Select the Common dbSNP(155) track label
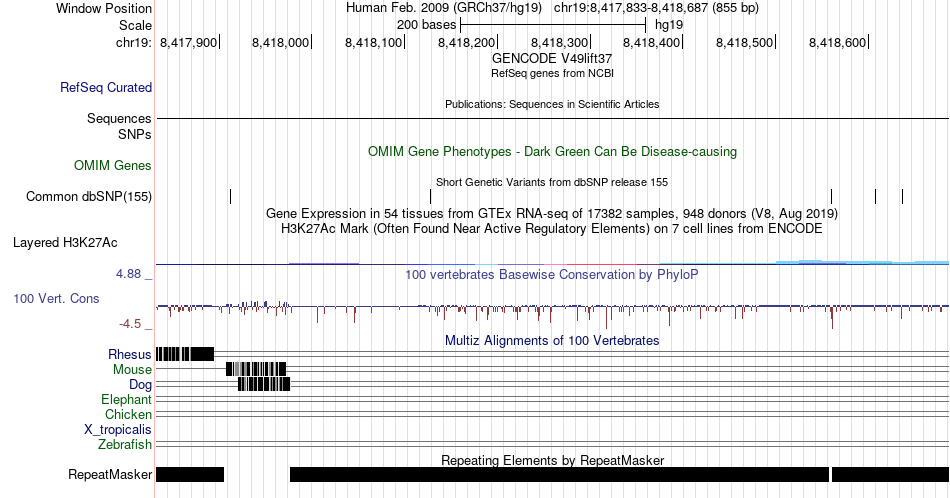 point(89,196)
